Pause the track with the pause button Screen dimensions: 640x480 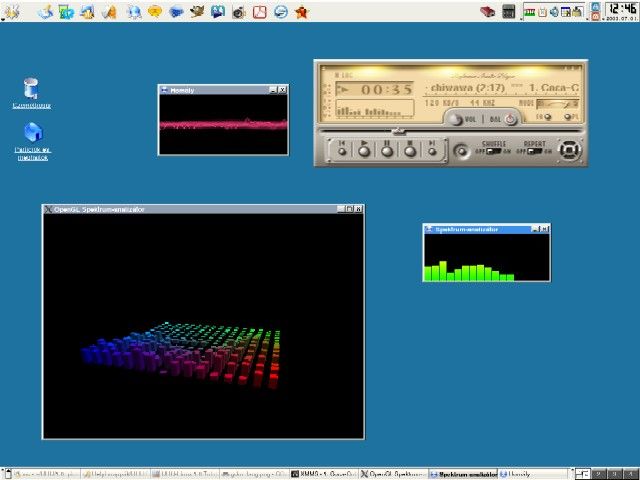click(387, 149)
